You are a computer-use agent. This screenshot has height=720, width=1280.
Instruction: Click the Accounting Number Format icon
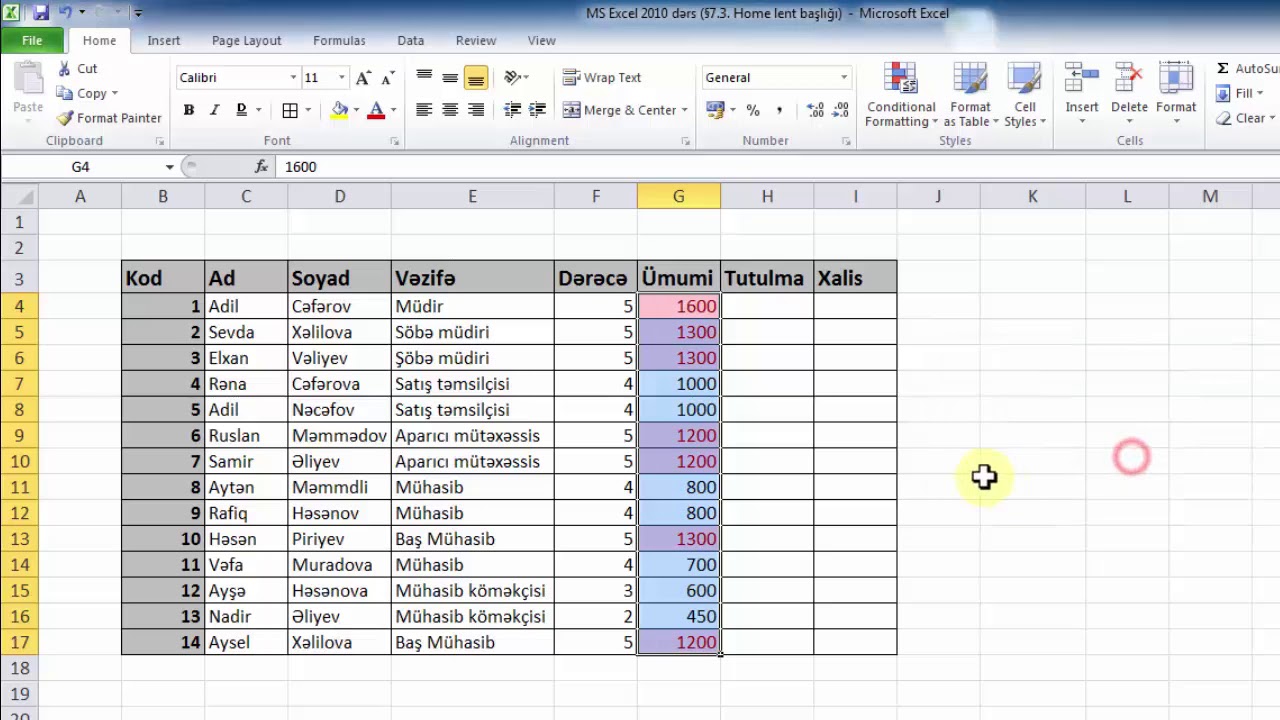715,110
